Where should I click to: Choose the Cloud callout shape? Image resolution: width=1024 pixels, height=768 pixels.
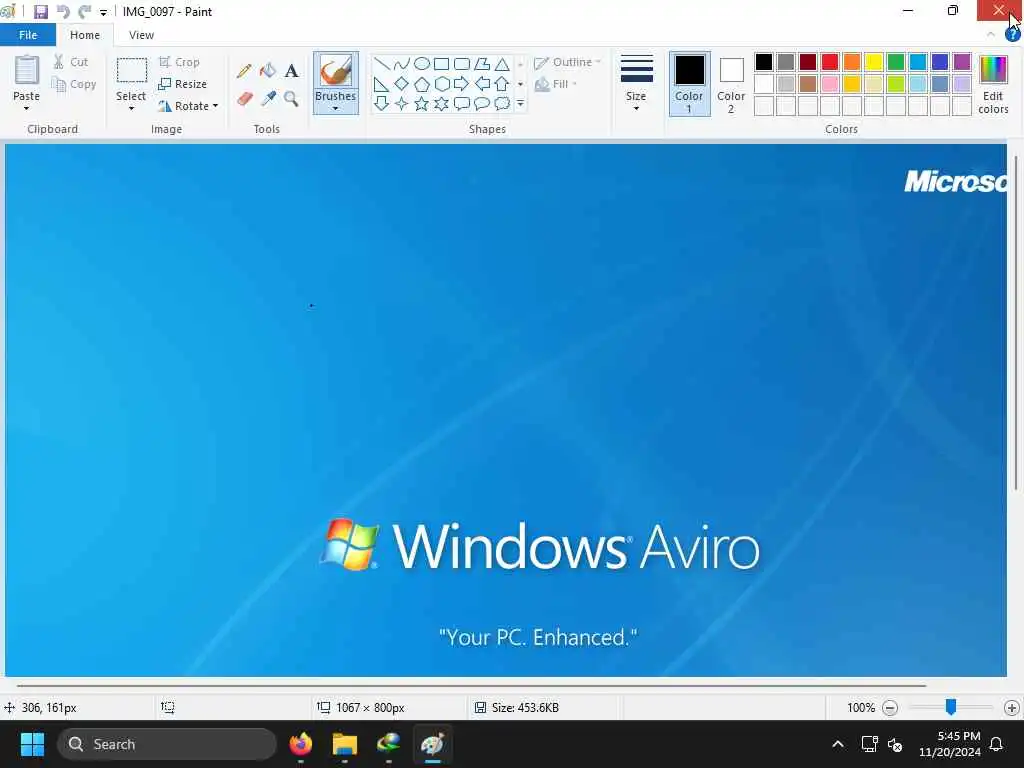[x=502, y=103]
